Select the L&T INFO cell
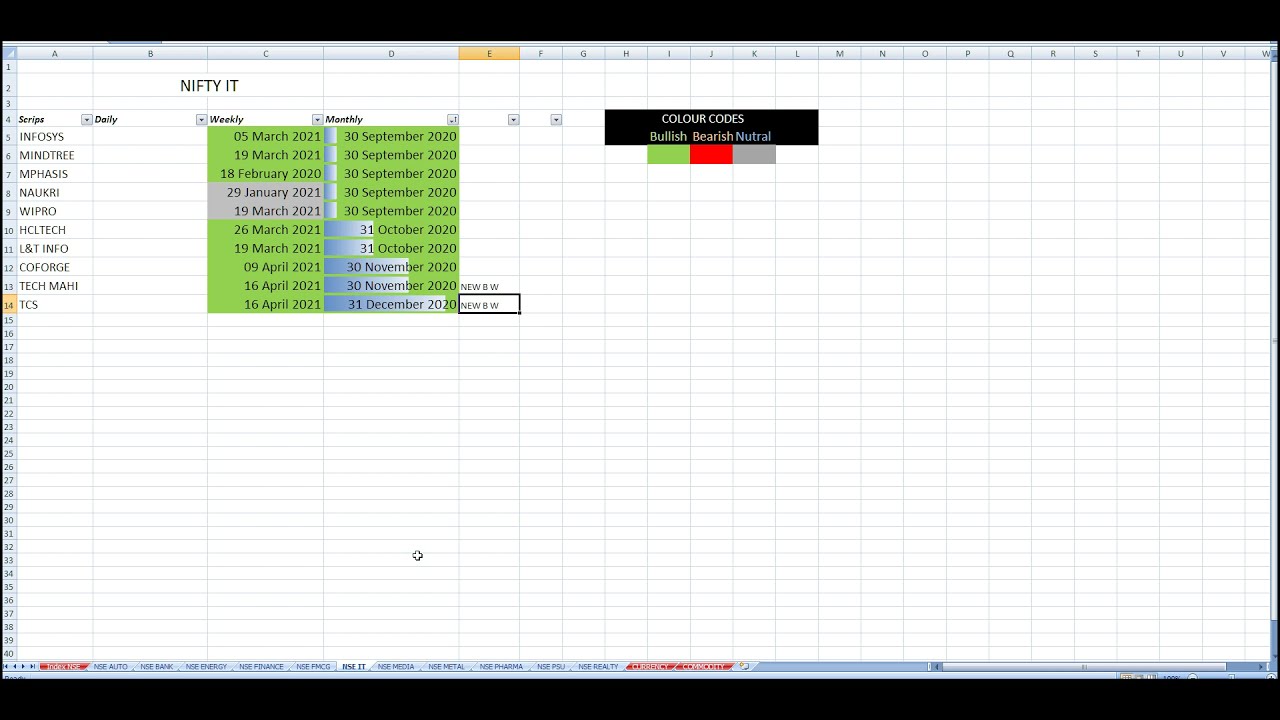The width and height of the screenshot is (1280, 720). (x=55, y=249)
